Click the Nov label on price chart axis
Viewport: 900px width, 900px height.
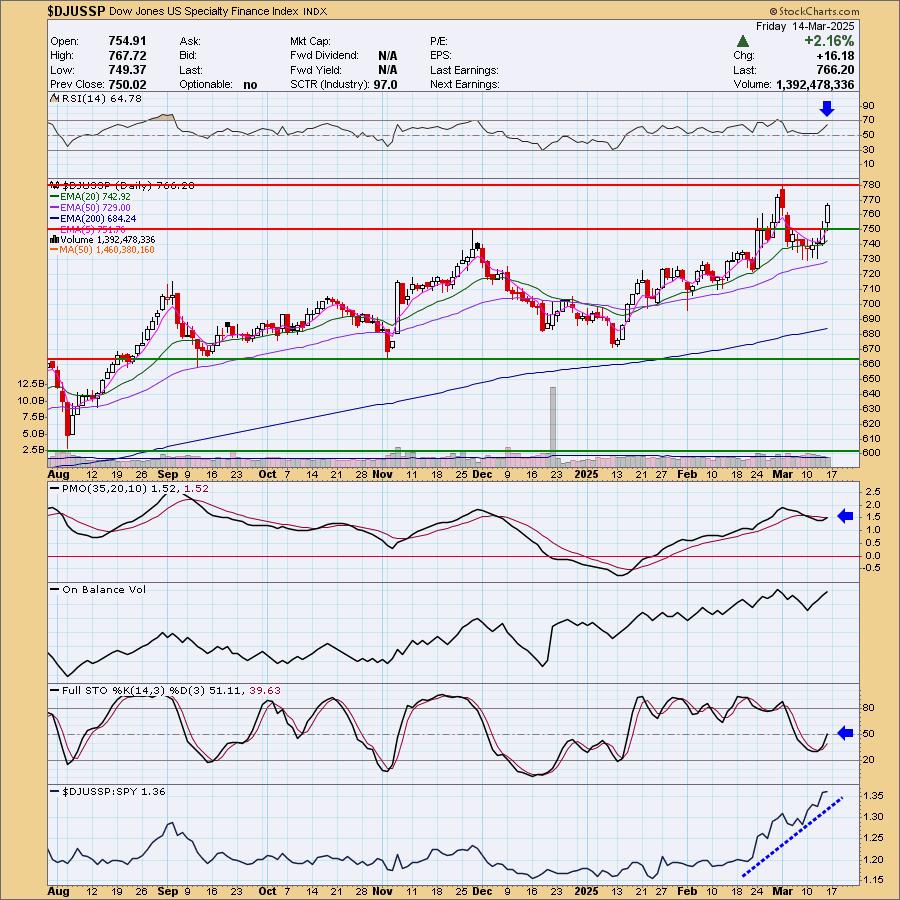[382, 474]
